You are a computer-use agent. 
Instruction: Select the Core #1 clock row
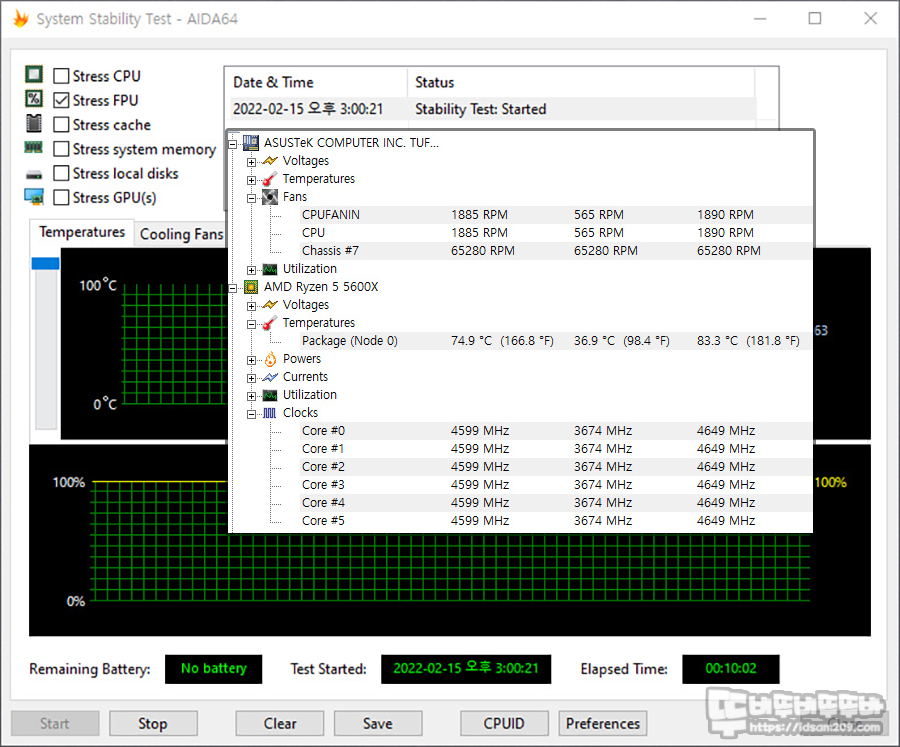tap(554, 448)
